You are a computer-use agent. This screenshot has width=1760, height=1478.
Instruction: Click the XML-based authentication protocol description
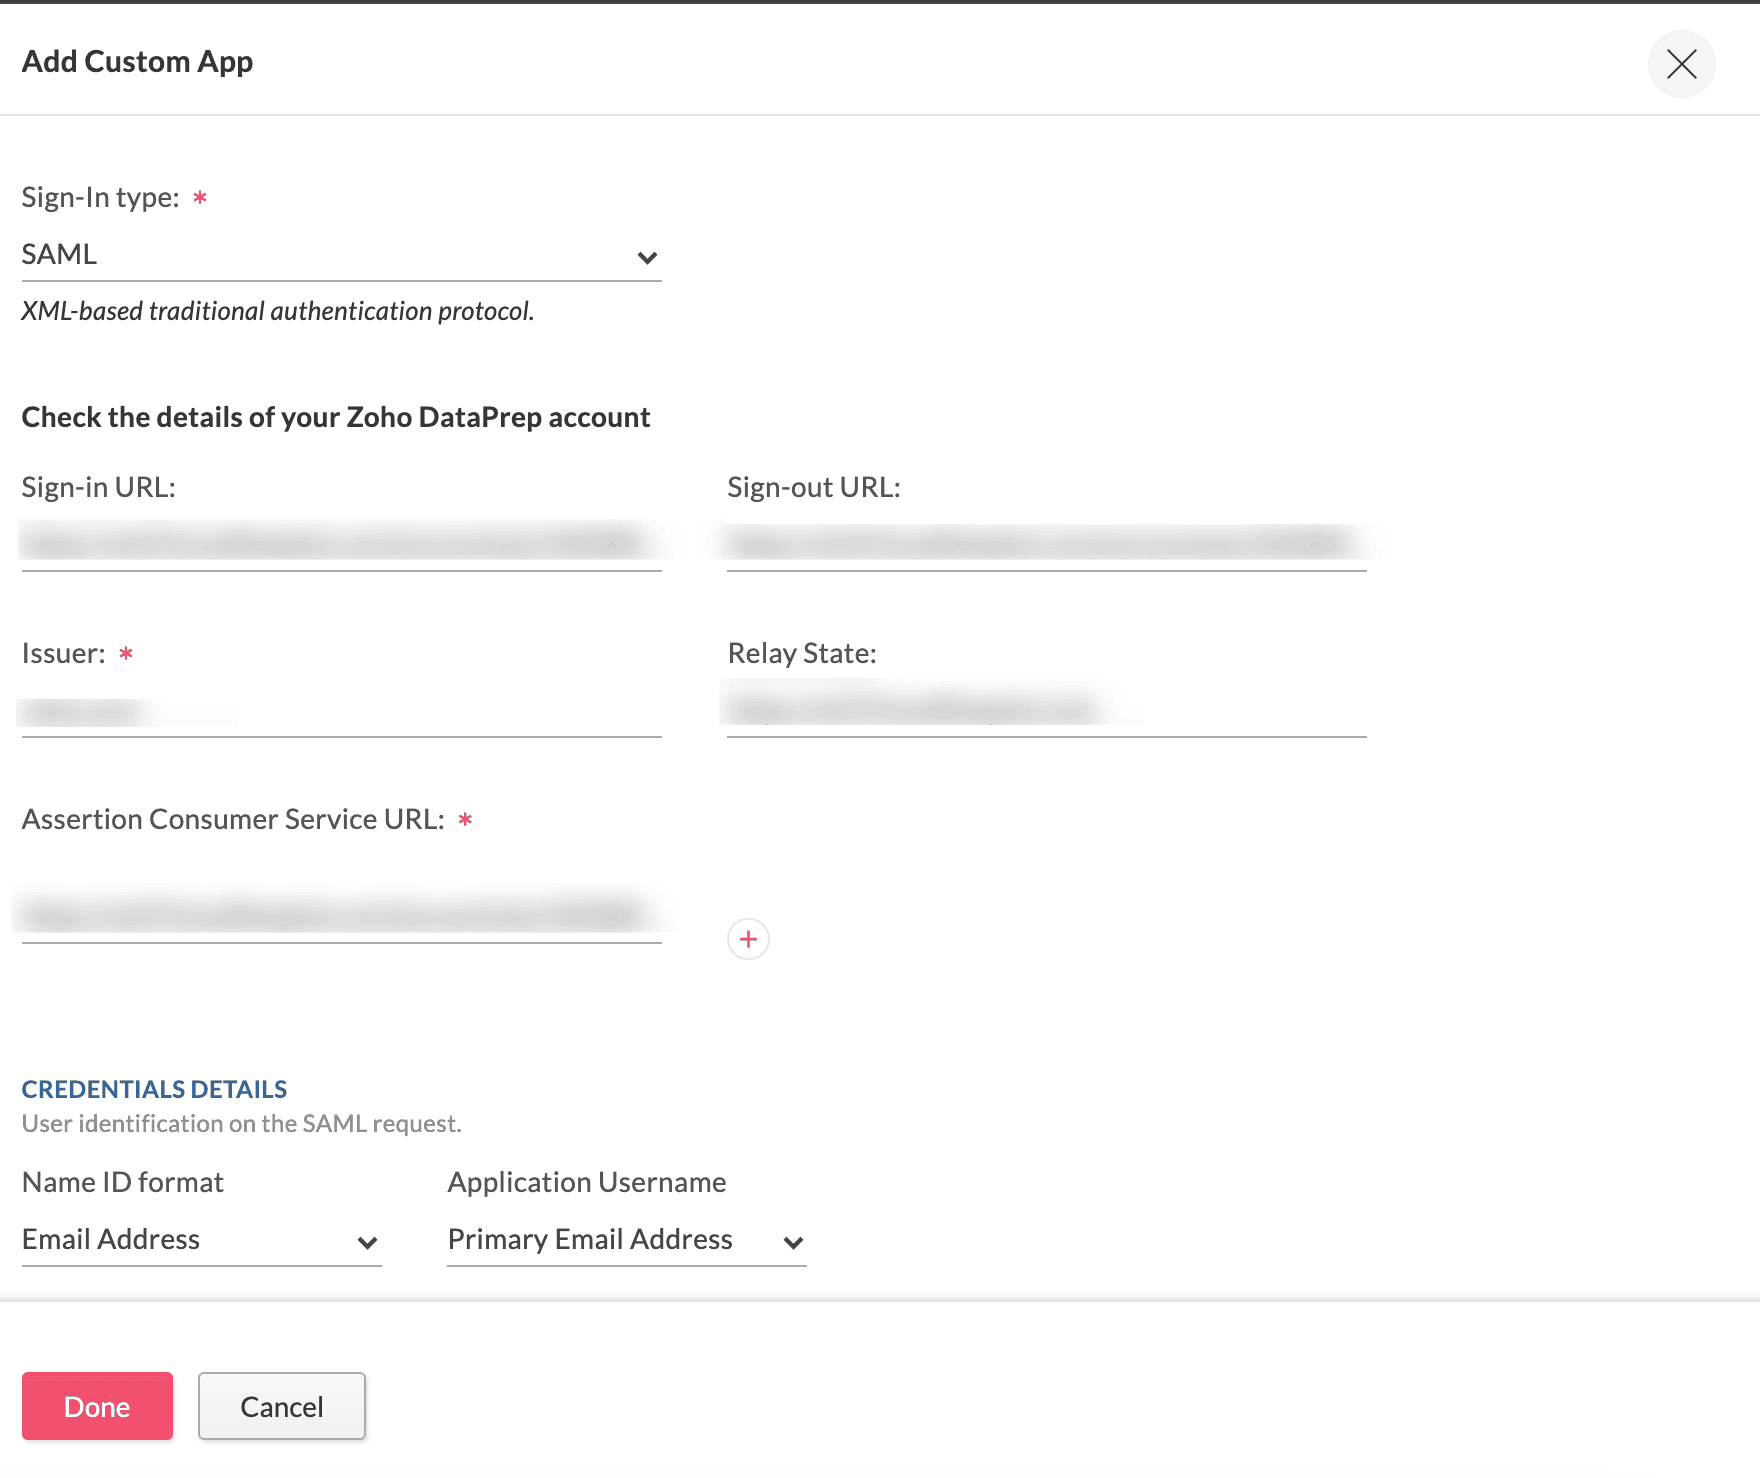pos(278,311)
